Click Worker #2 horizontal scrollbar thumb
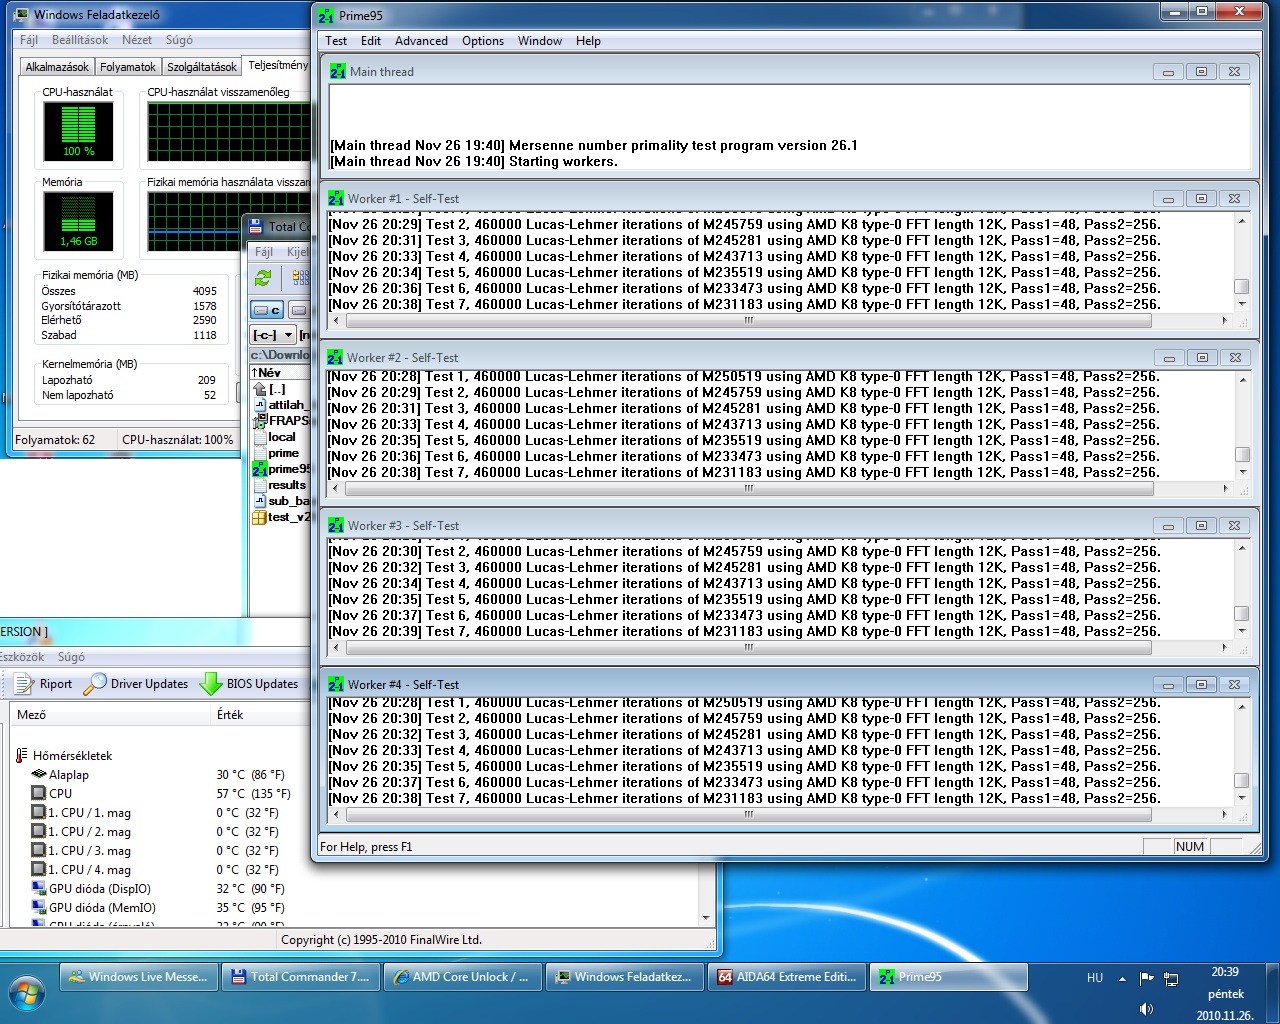The image size is (1280, 1024). [748, 489]
